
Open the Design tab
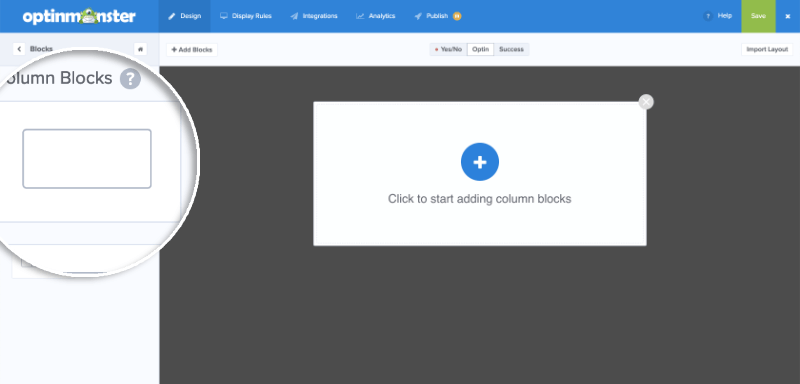point(185,16)
